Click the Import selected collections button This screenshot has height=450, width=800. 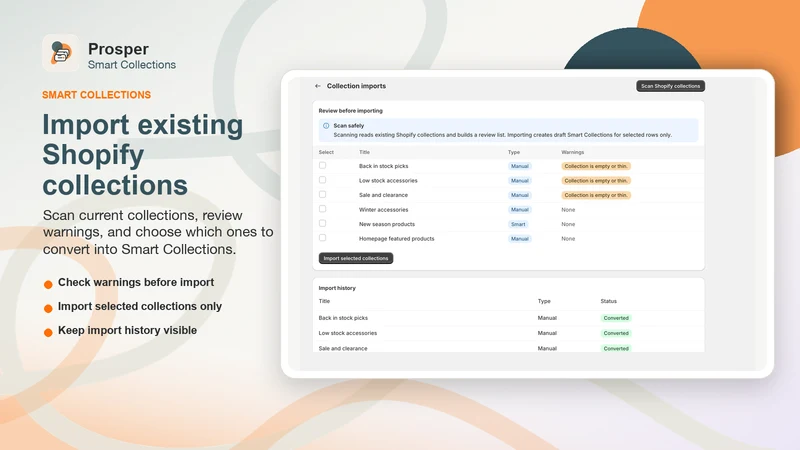356,258
